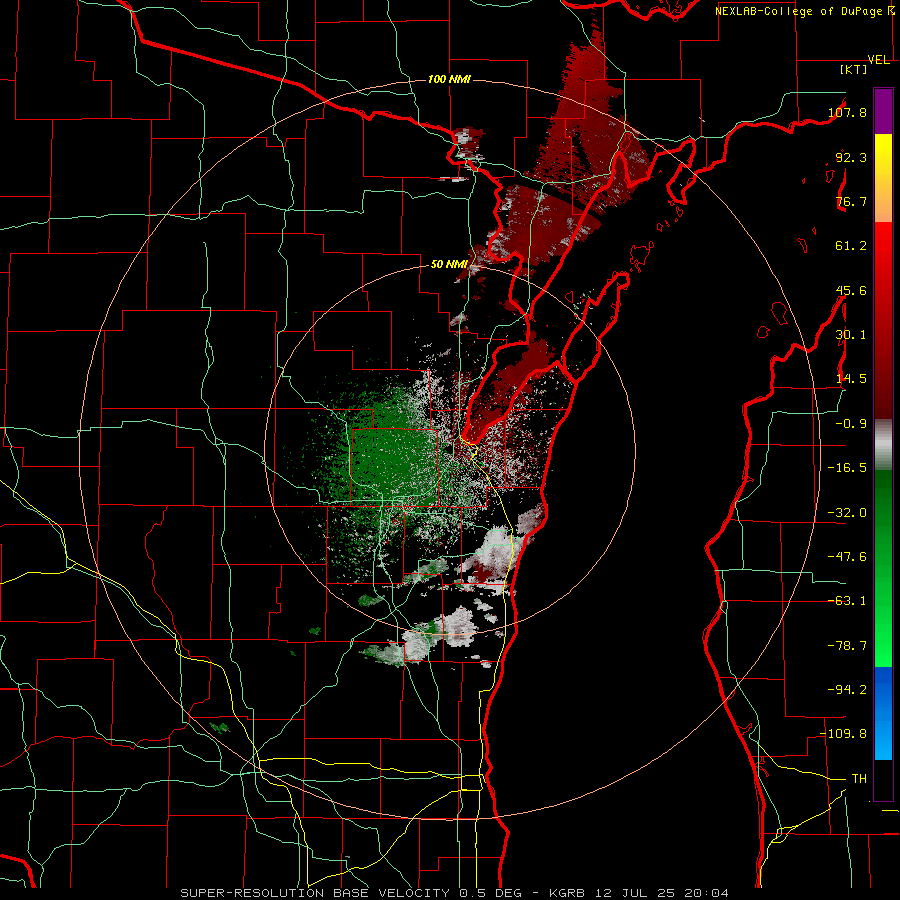900x900 pixels.
Task: Click the 30.1 velocity scale value
Action: pos(851,335)
